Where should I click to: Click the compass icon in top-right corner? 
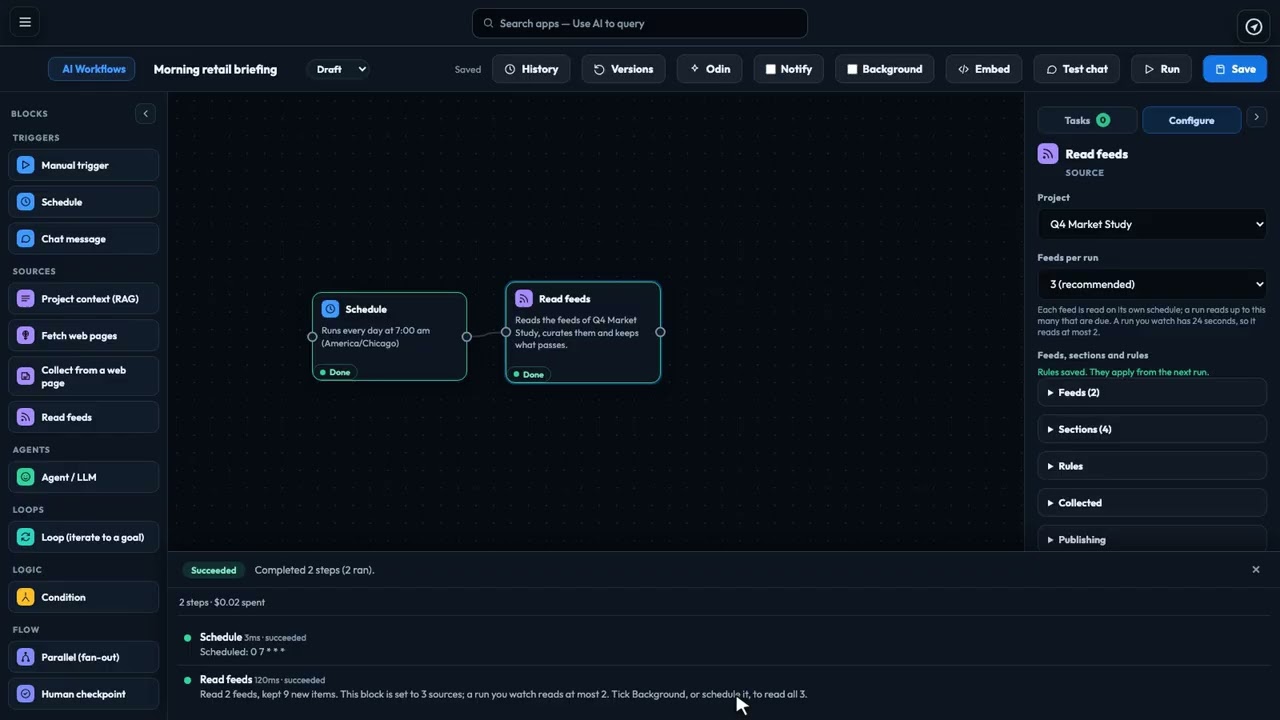point(1253,26)
